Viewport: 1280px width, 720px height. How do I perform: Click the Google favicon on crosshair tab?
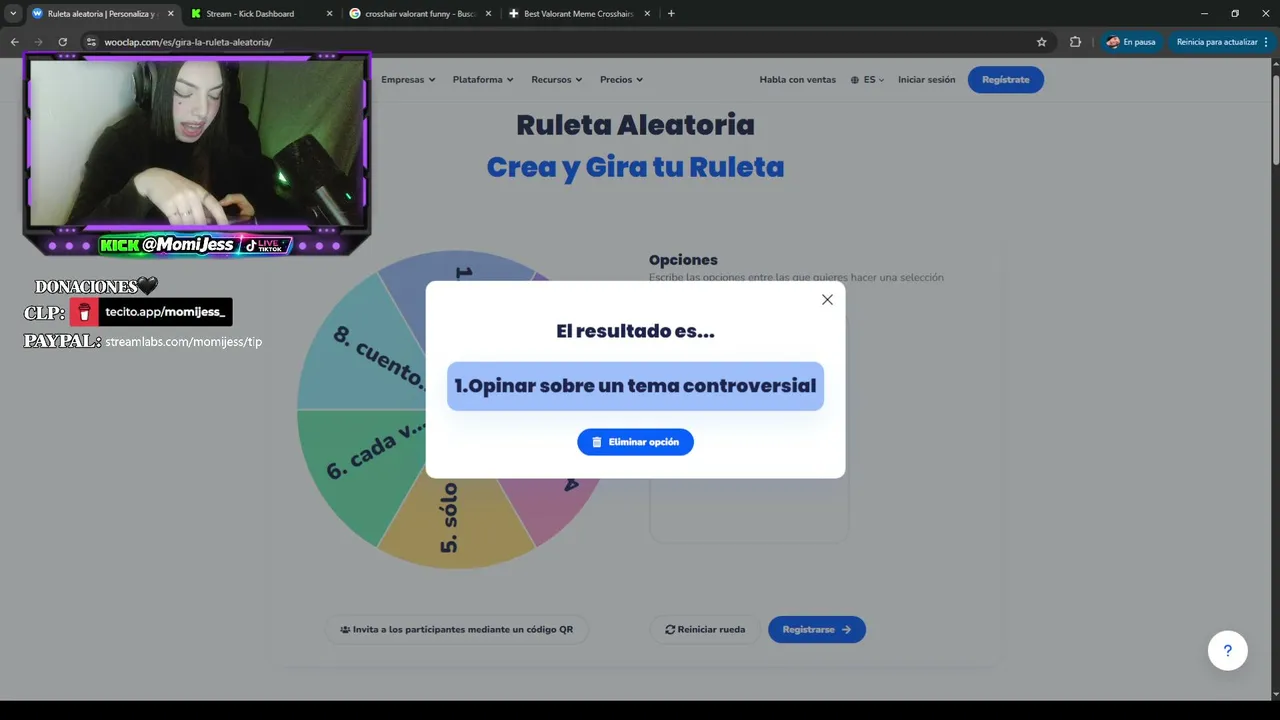pos(355,14)
